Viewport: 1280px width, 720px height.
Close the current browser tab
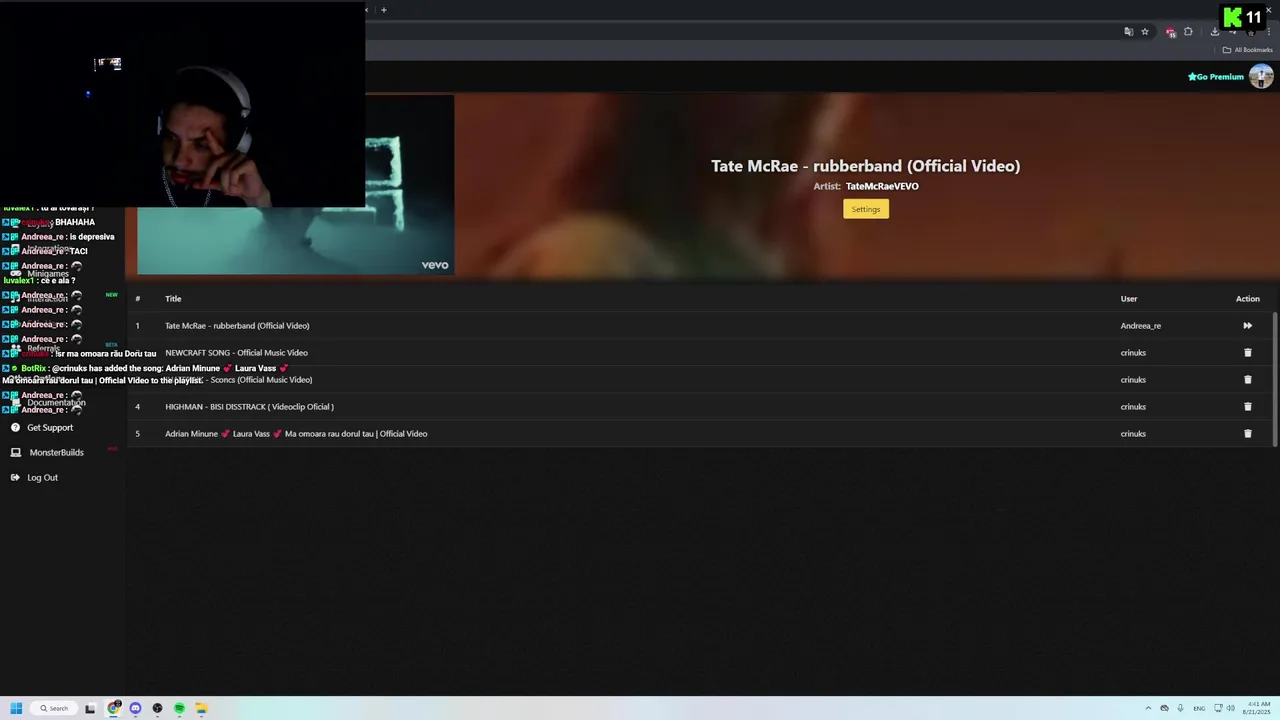pyautogui.click(x=366, y=10)
